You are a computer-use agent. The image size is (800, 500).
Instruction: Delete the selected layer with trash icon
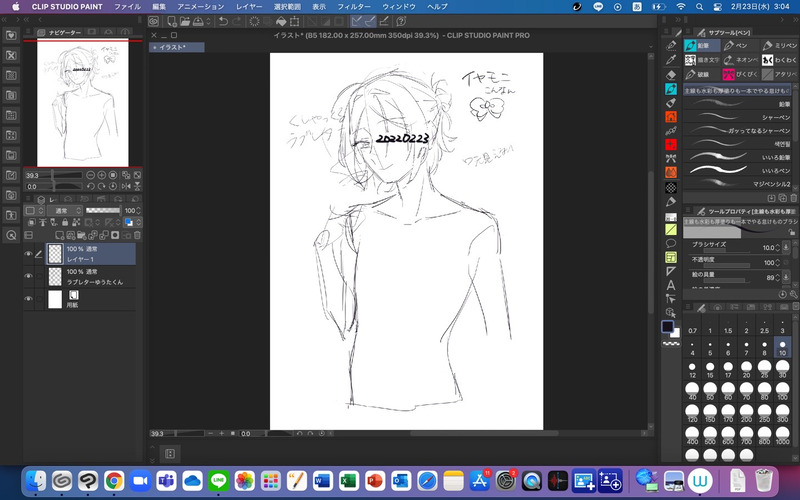click(137, 235)
